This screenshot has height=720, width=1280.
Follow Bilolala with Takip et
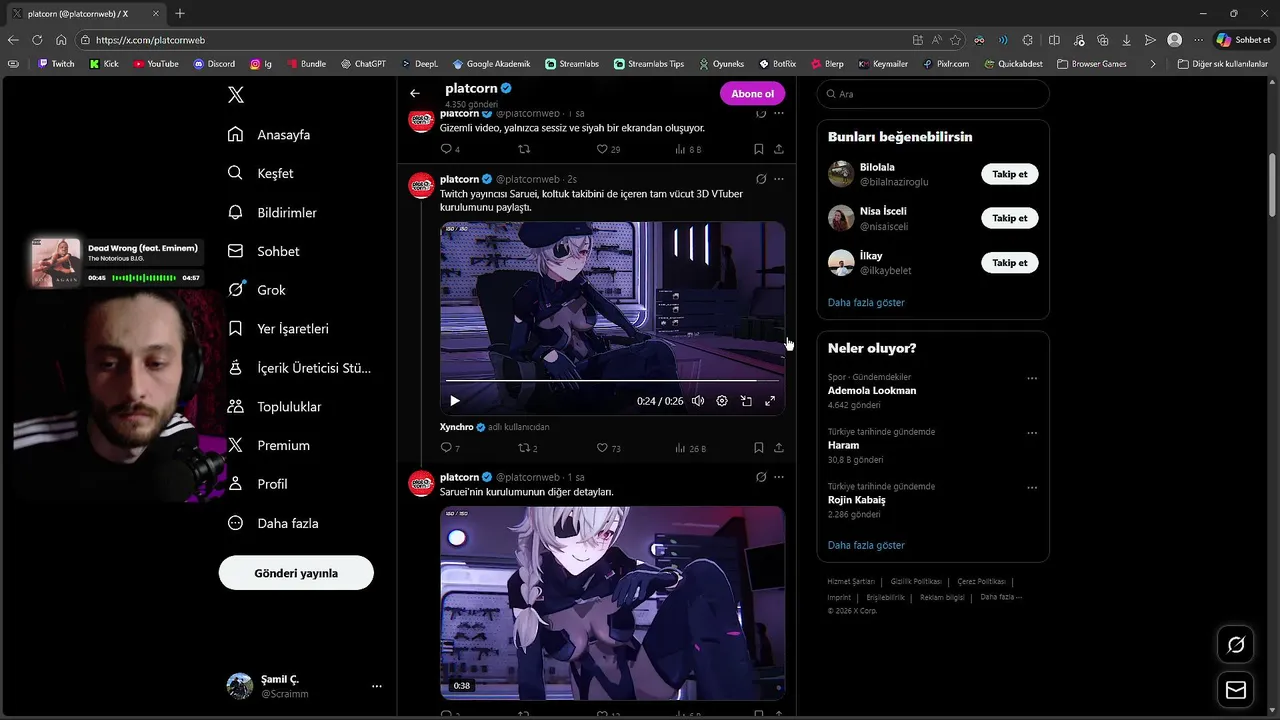[1010, 174]
